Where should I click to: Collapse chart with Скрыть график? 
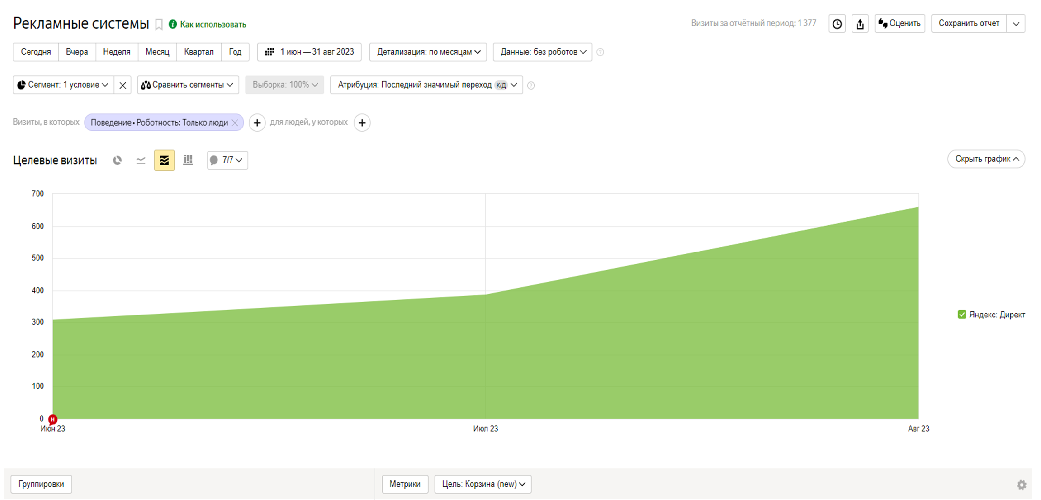click(x=986, y=159)
